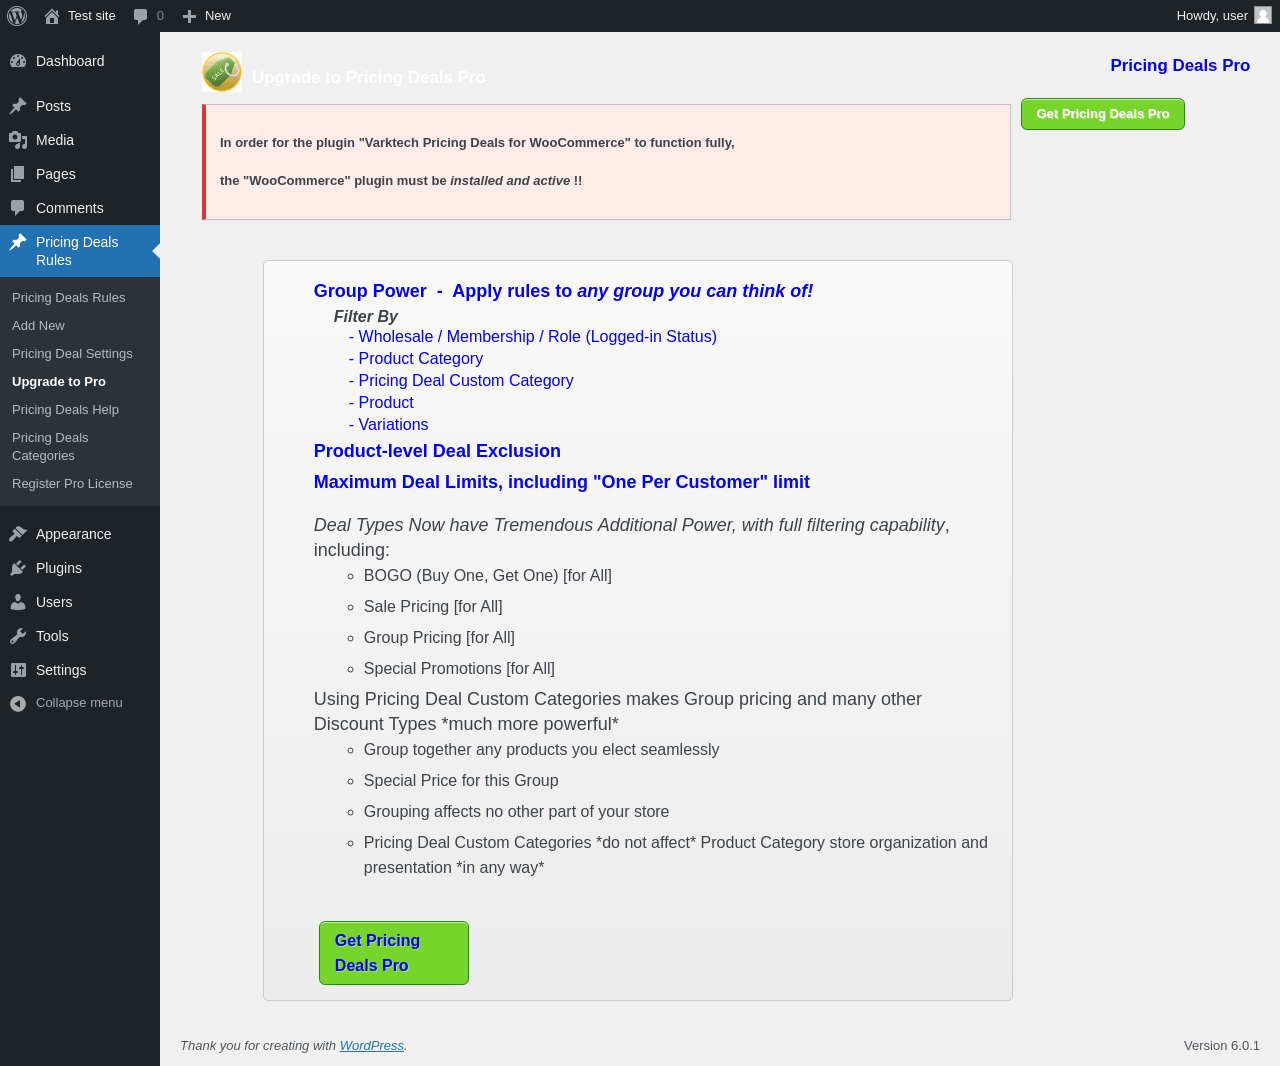This screenshot has height=1066, width=1280.
Task: Click Collapse menu text
Action: point(79,703)
